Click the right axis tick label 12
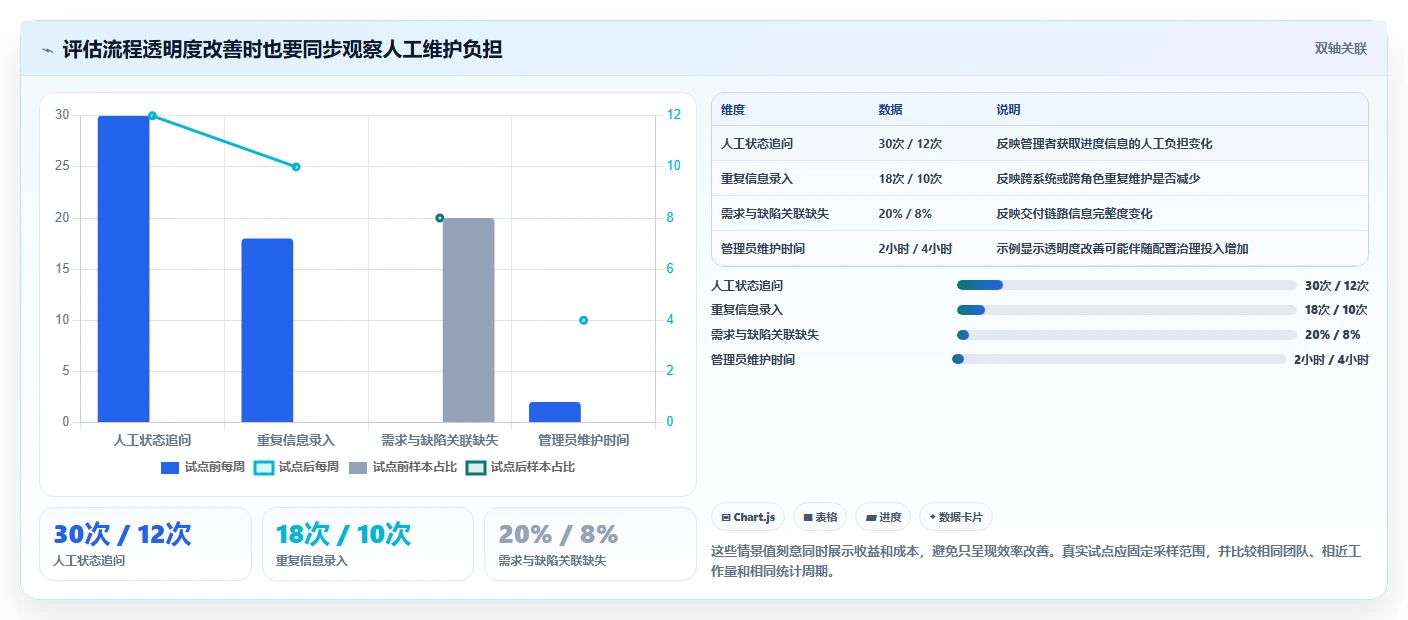 (x=674, y=115)
